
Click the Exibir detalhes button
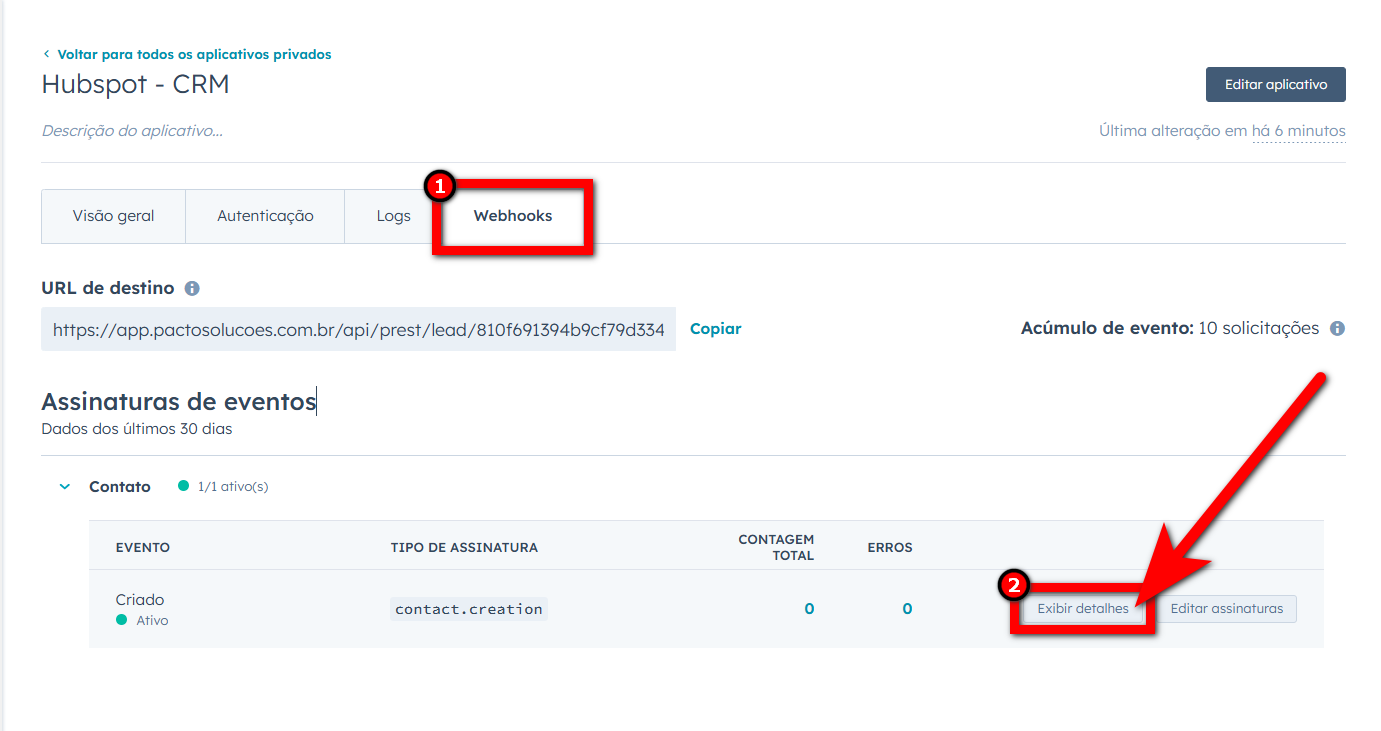[x=1083, y=609]
